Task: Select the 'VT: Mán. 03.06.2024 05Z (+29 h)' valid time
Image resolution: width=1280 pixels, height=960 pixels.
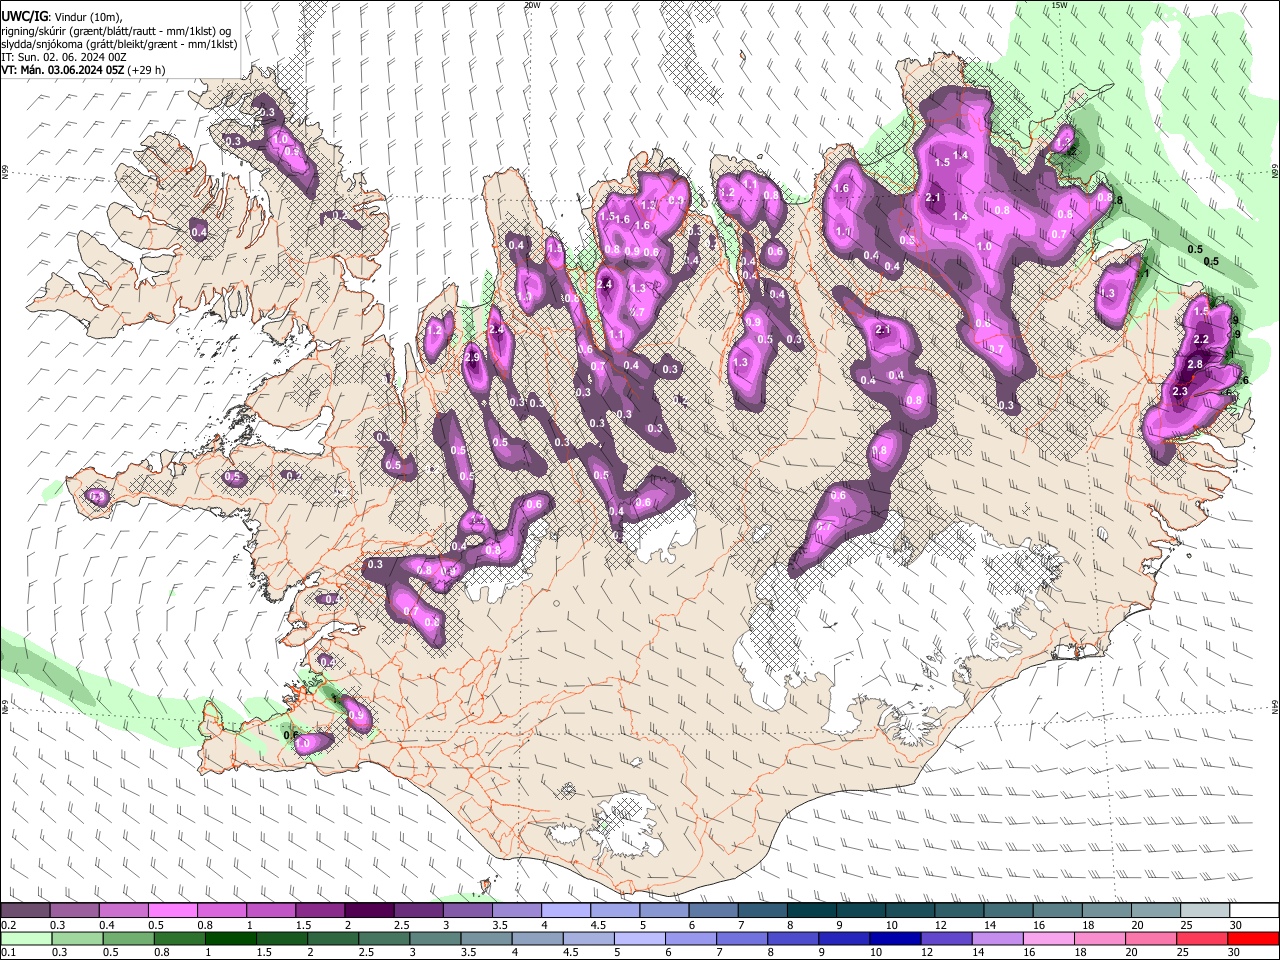Action: 84,70
